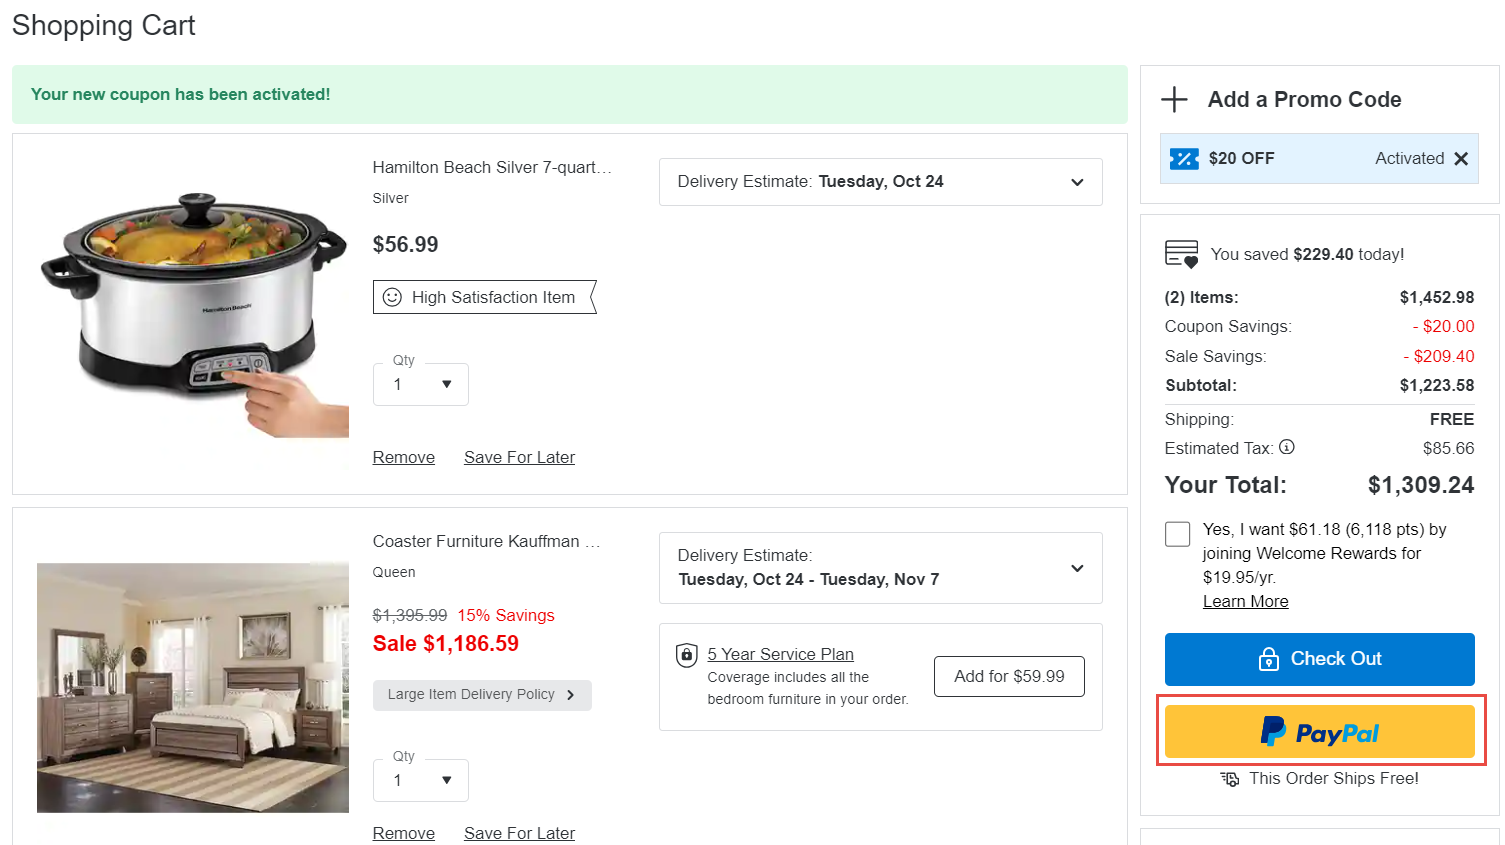The height and width of the screenshot is (845, 1505).
Task: Remove the Hamilton Beach slow cooker
Action: pos(403,457)
